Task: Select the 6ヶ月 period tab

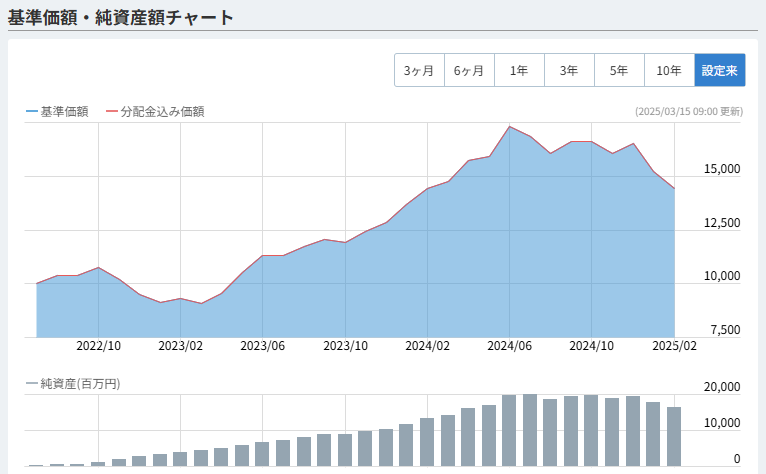Action: [469, 70]
